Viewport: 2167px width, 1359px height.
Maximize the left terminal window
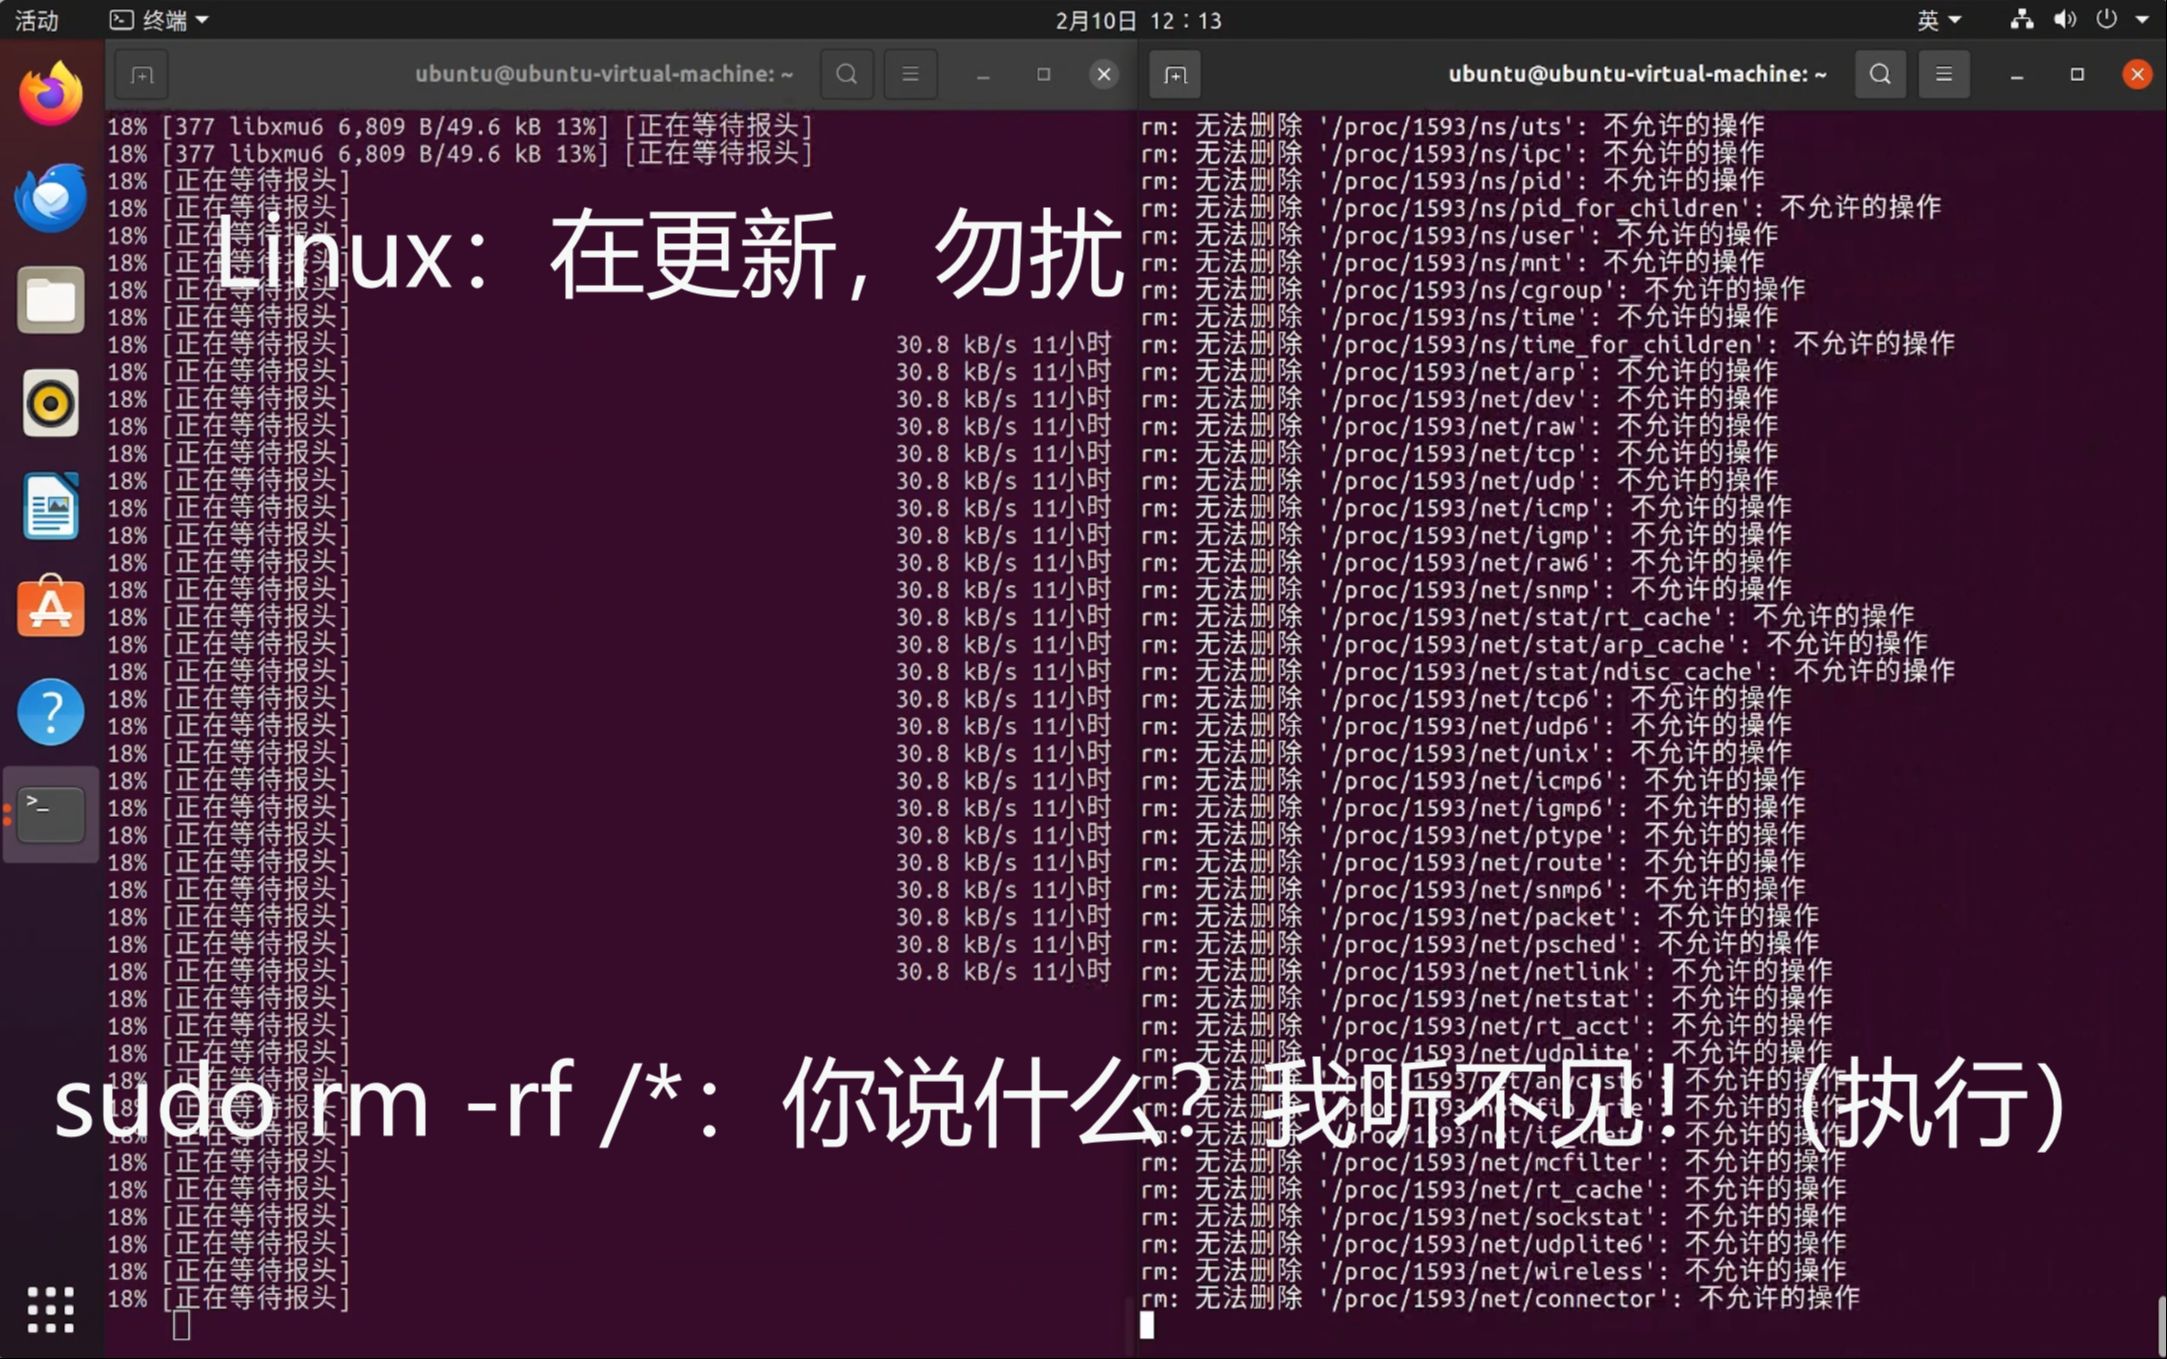1044,74
